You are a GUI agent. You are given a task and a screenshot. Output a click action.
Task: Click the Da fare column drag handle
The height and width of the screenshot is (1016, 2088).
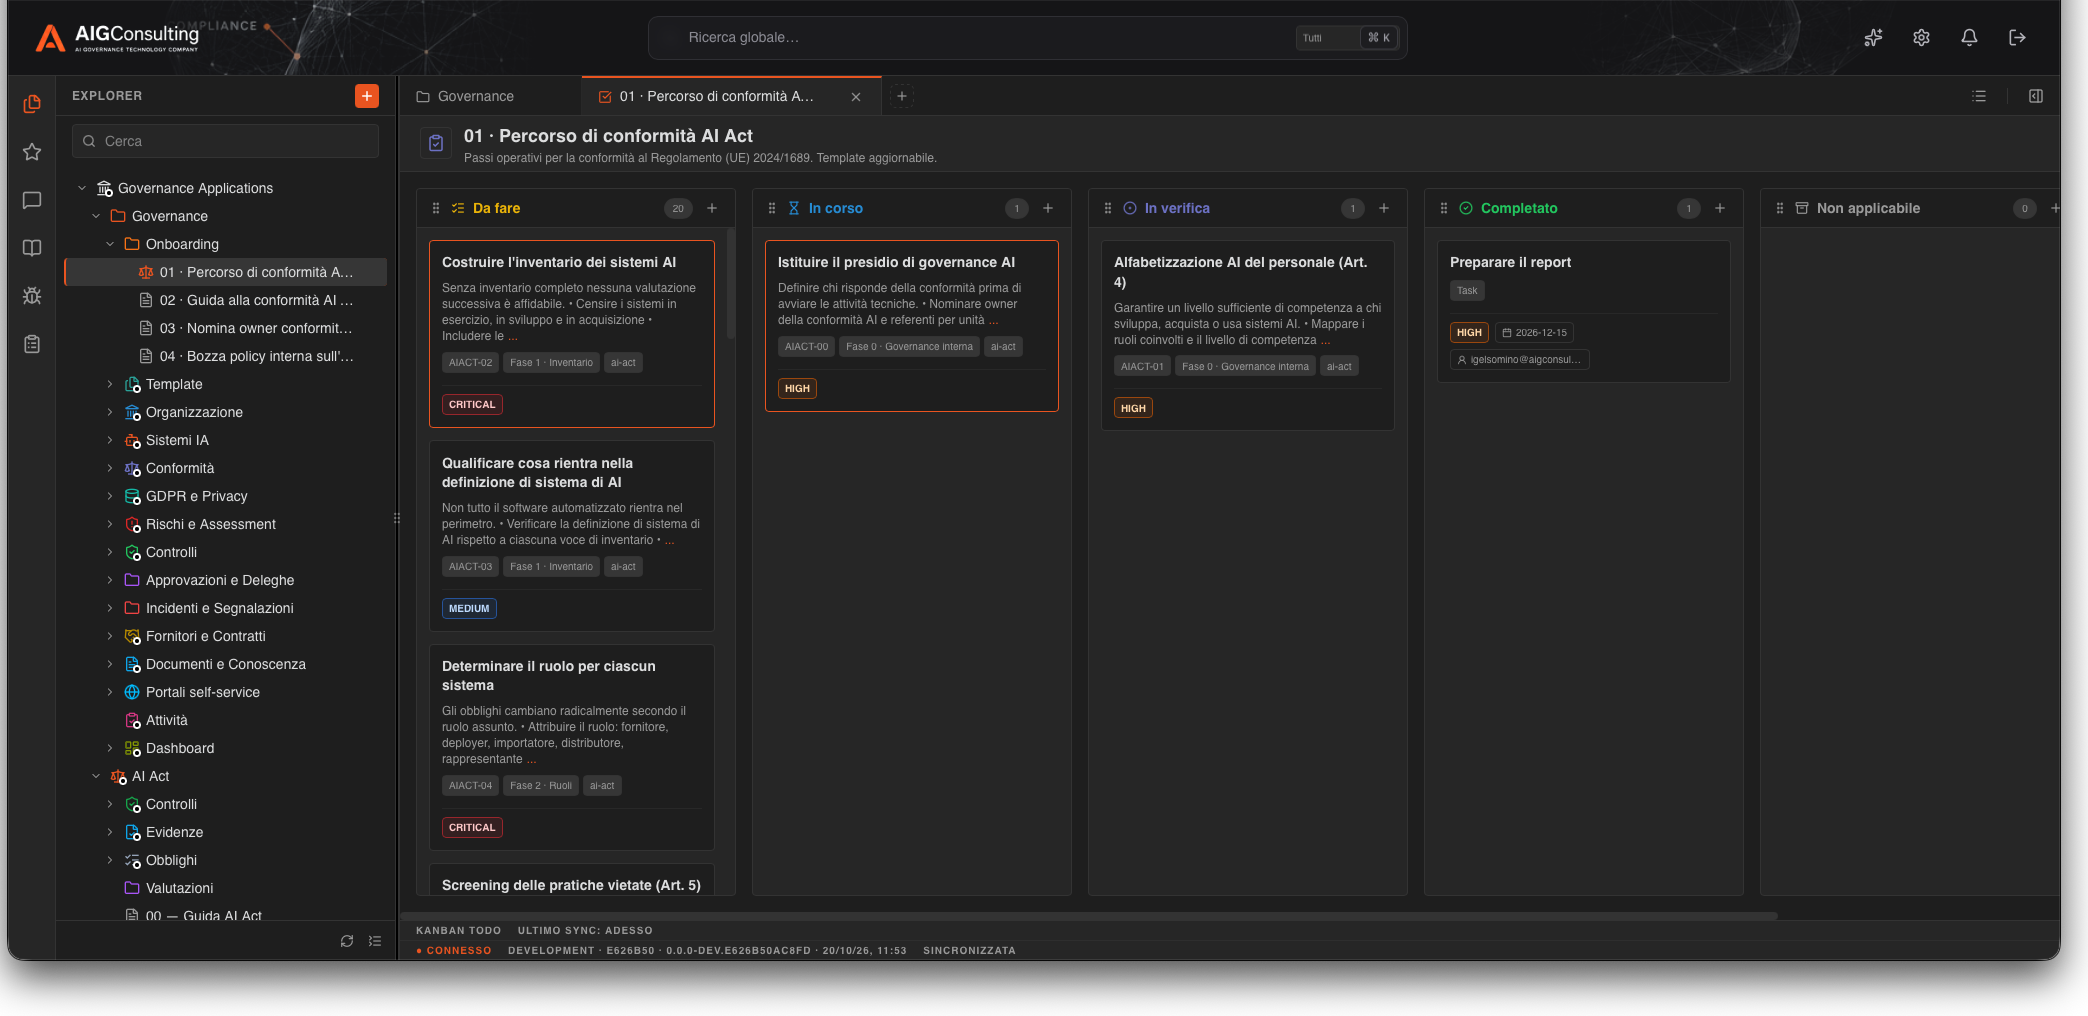[436, 208]
